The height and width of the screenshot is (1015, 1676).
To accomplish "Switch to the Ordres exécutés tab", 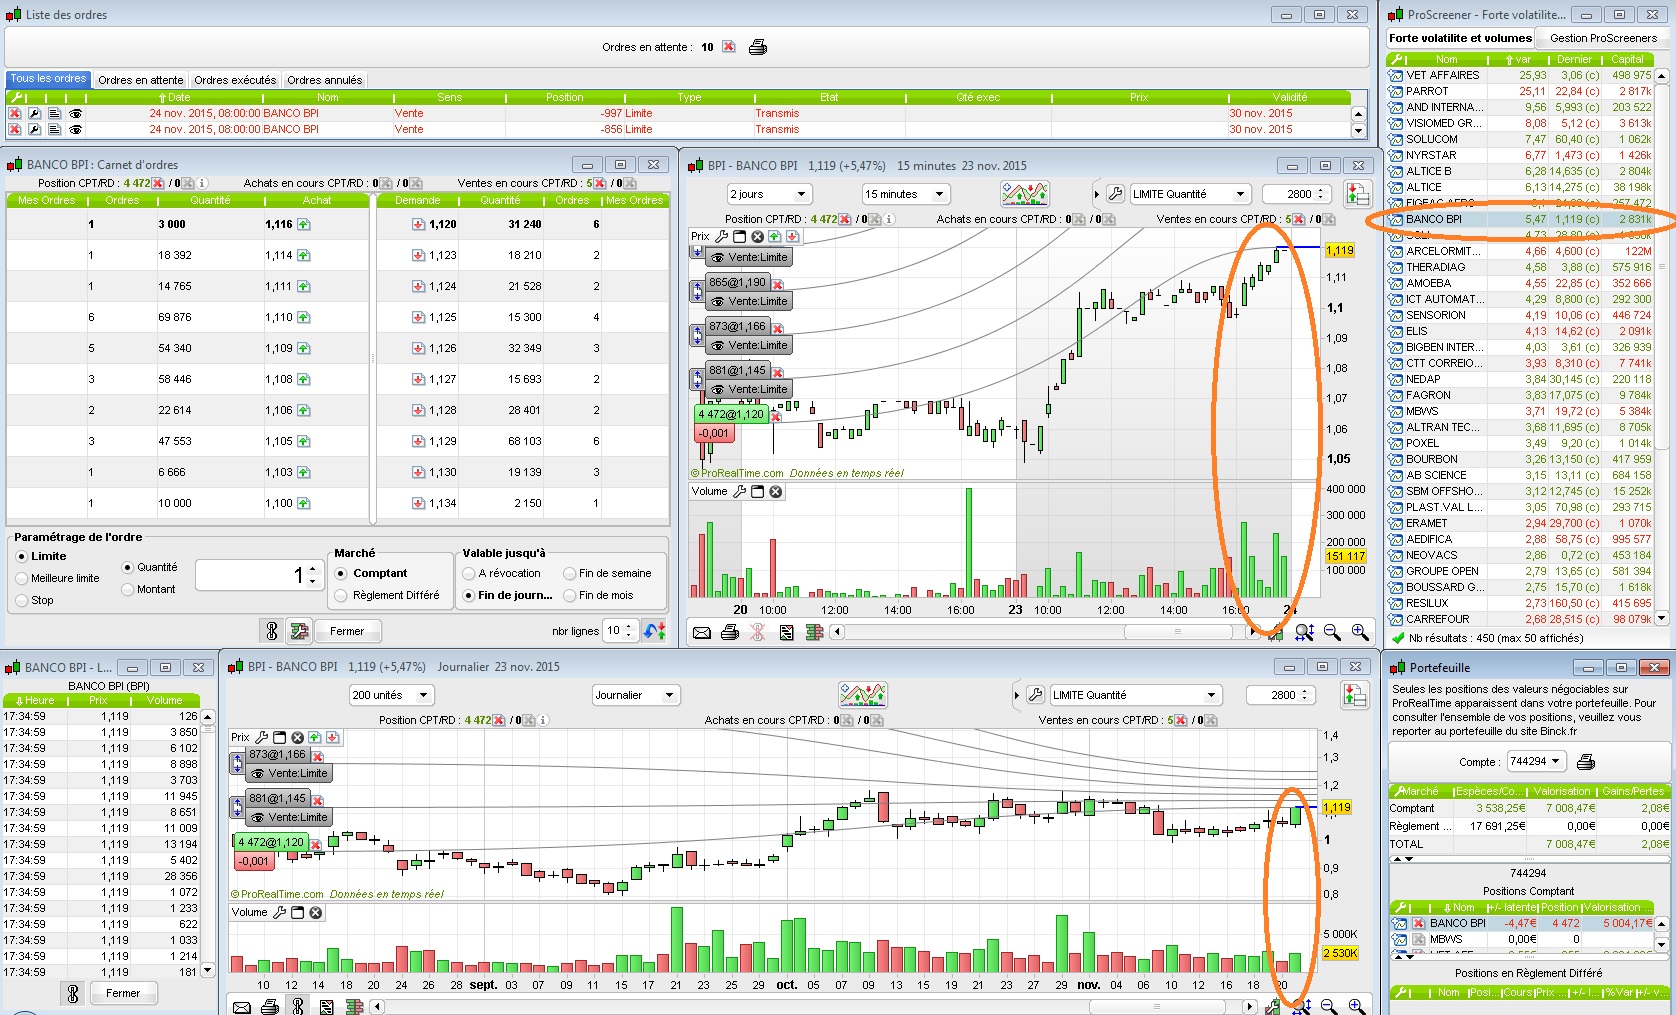I will 235,80.
